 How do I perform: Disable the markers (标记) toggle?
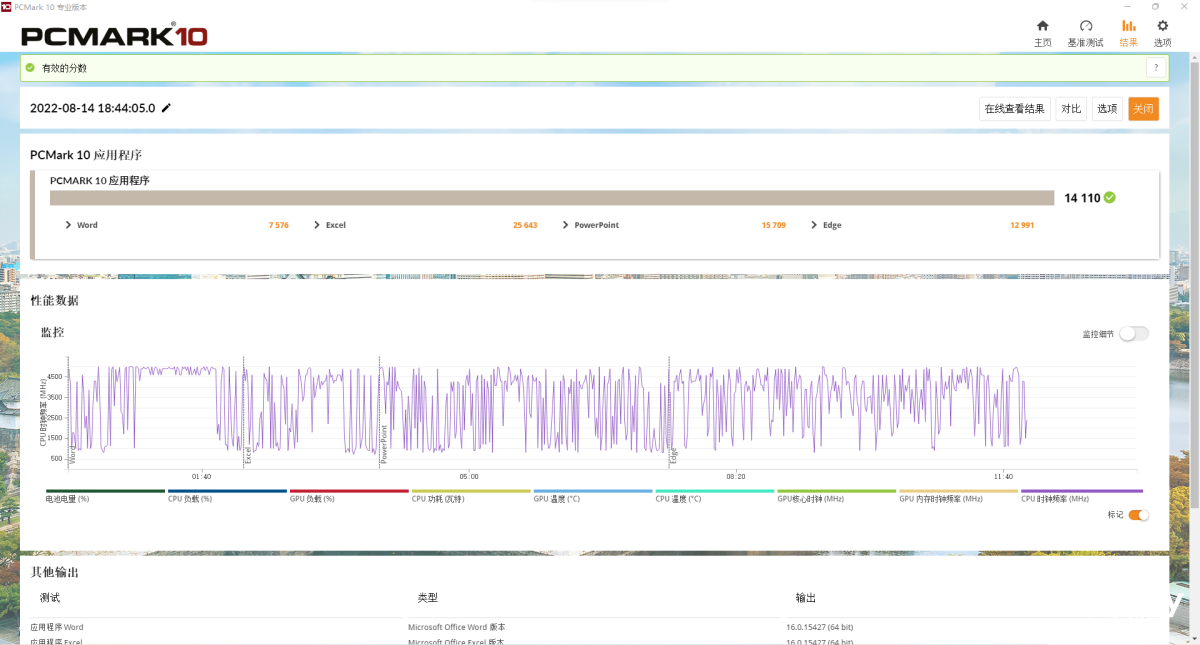point(1138,515)
